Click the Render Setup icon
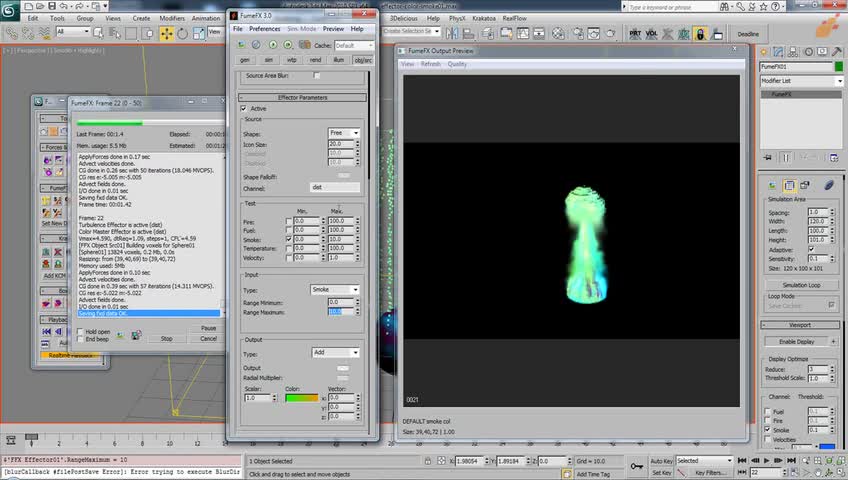 tap(578, 34)
